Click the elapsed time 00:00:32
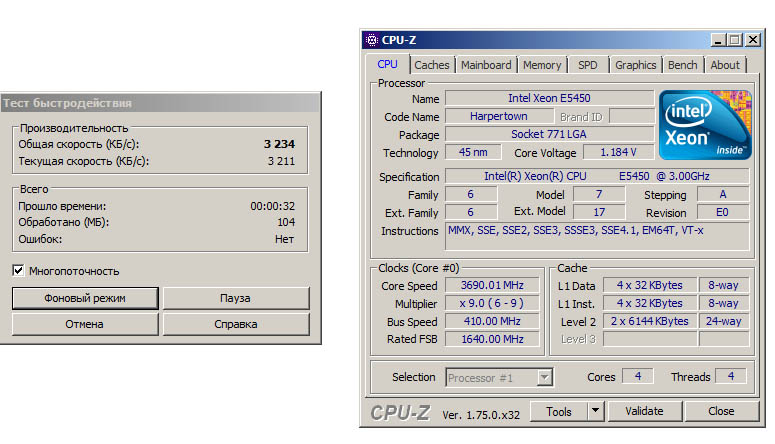This screenshot has width=775, height=444. tap(272, 206)
